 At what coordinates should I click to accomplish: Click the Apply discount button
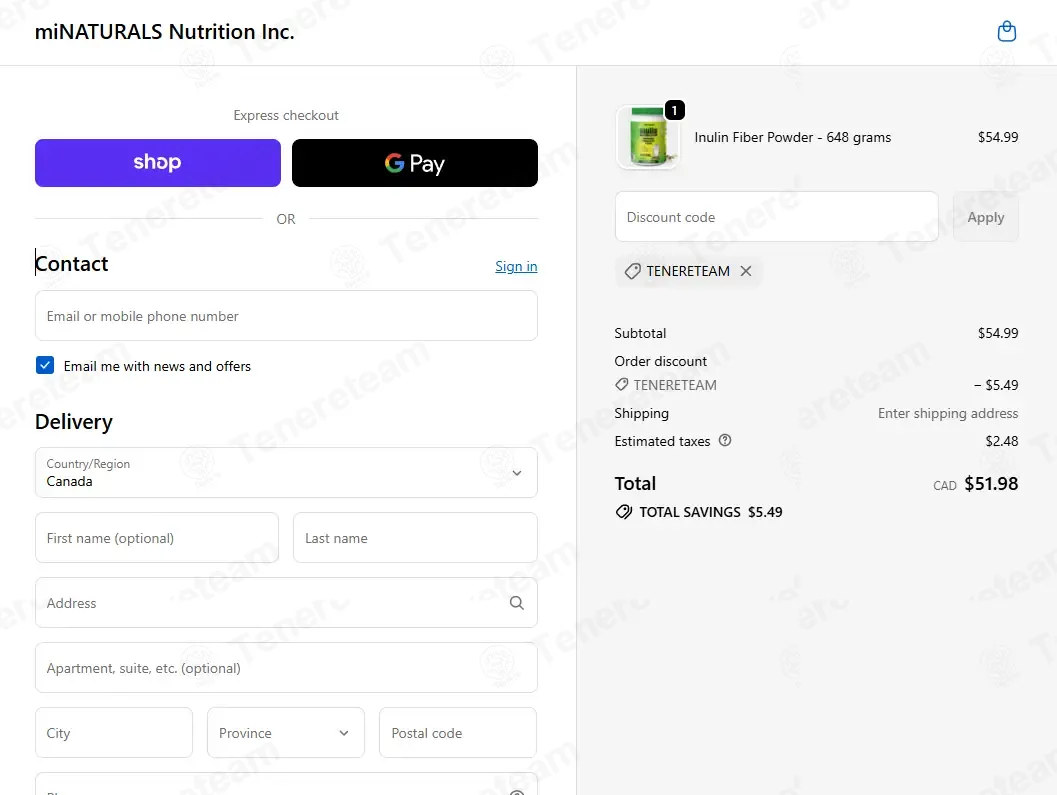[x=986, y=217]
